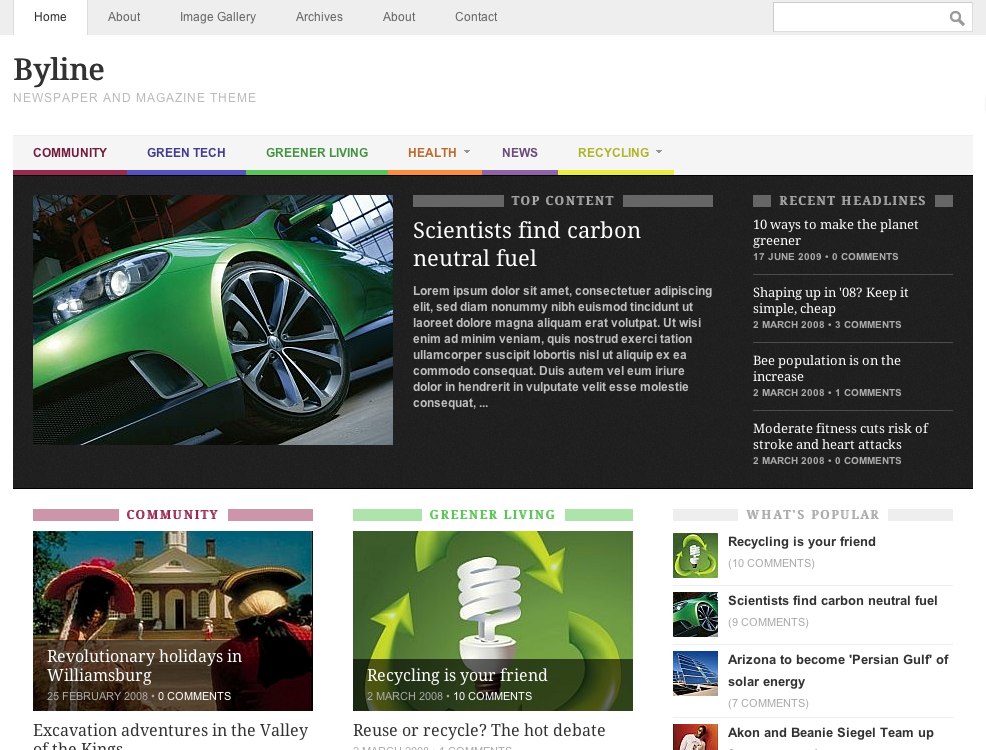986x750 pixels.
Task: Click the search magnifier icon
Action: [x=956, y=18]
